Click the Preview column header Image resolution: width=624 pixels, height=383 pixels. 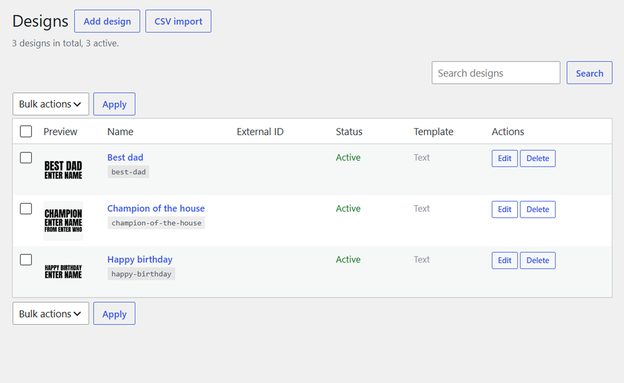coord(60,131)
